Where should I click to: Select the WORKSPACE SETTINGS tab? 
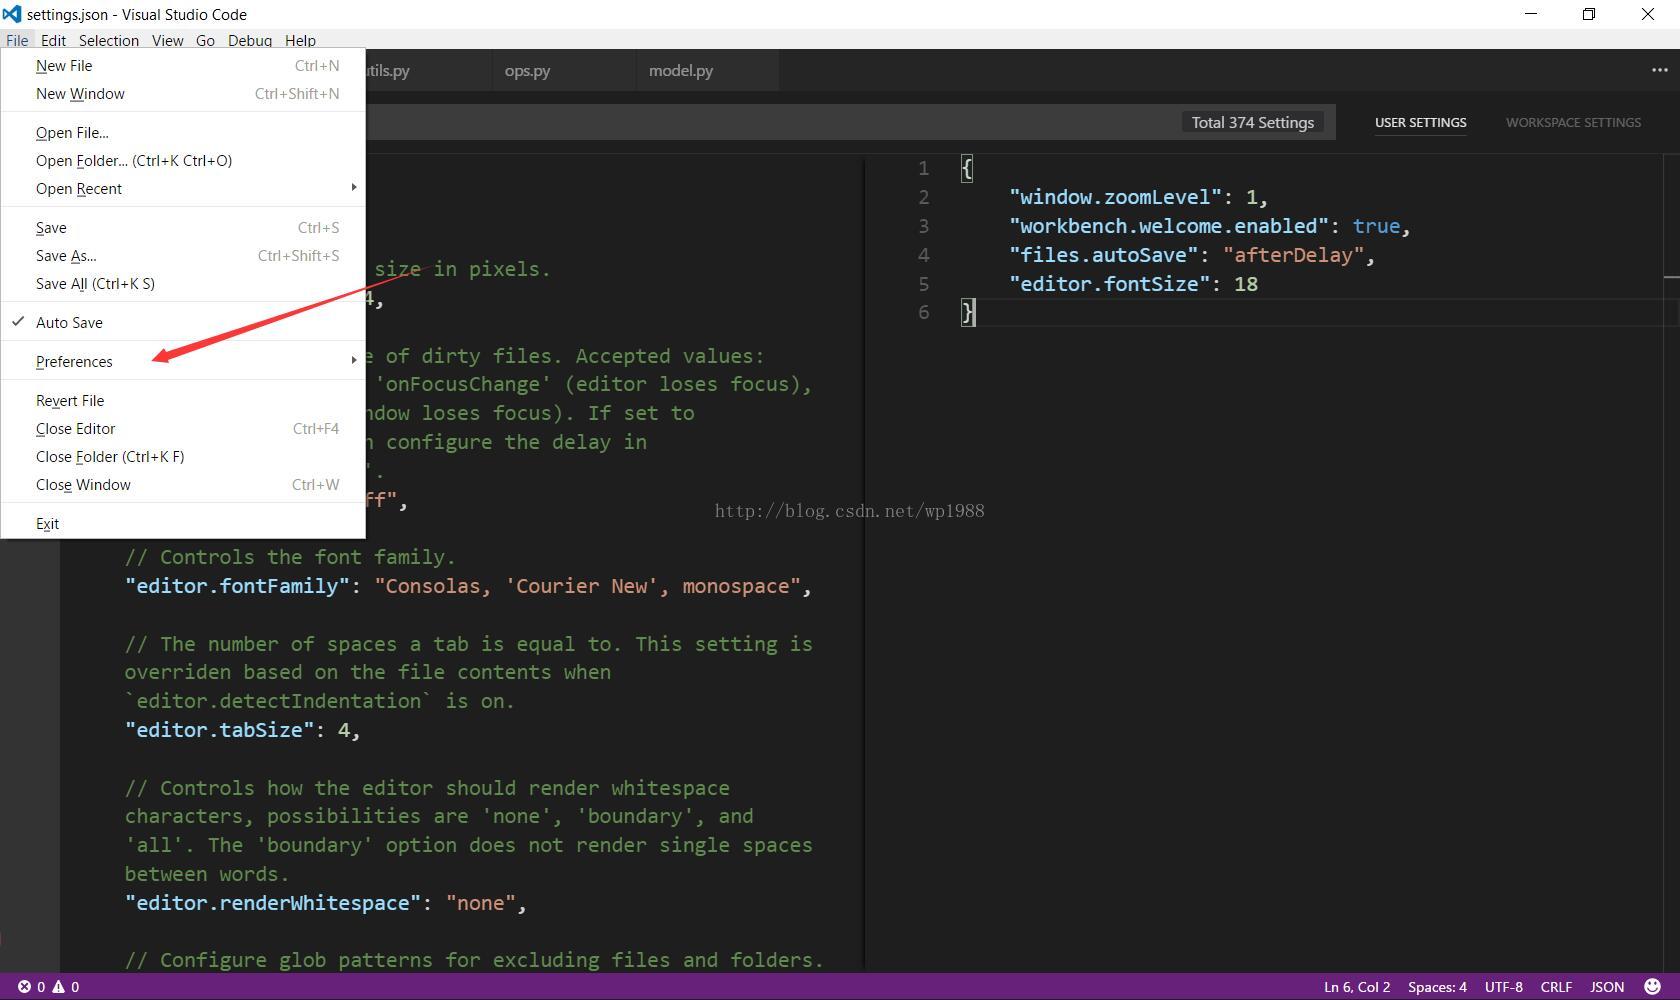click(1573, 122)
